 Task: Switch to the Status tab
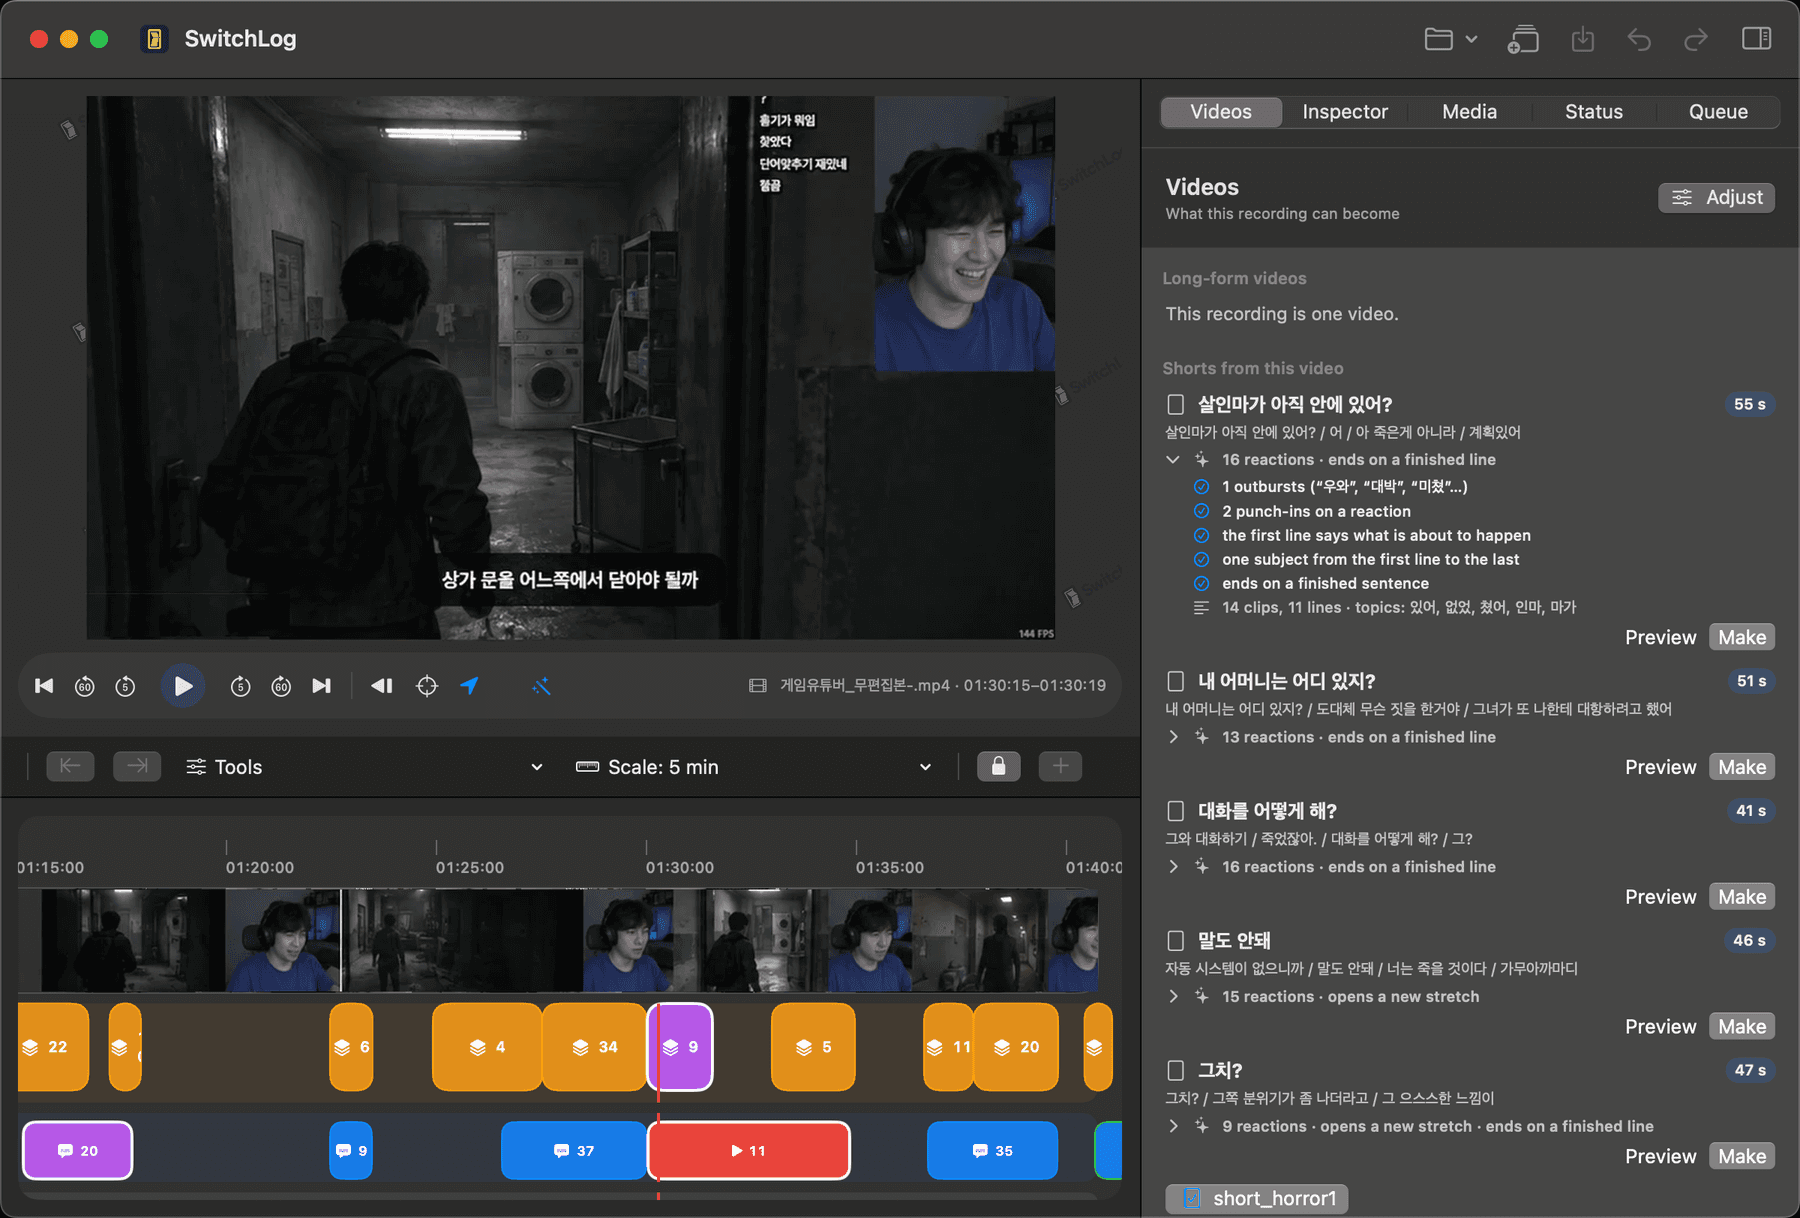click(1594, 112)
